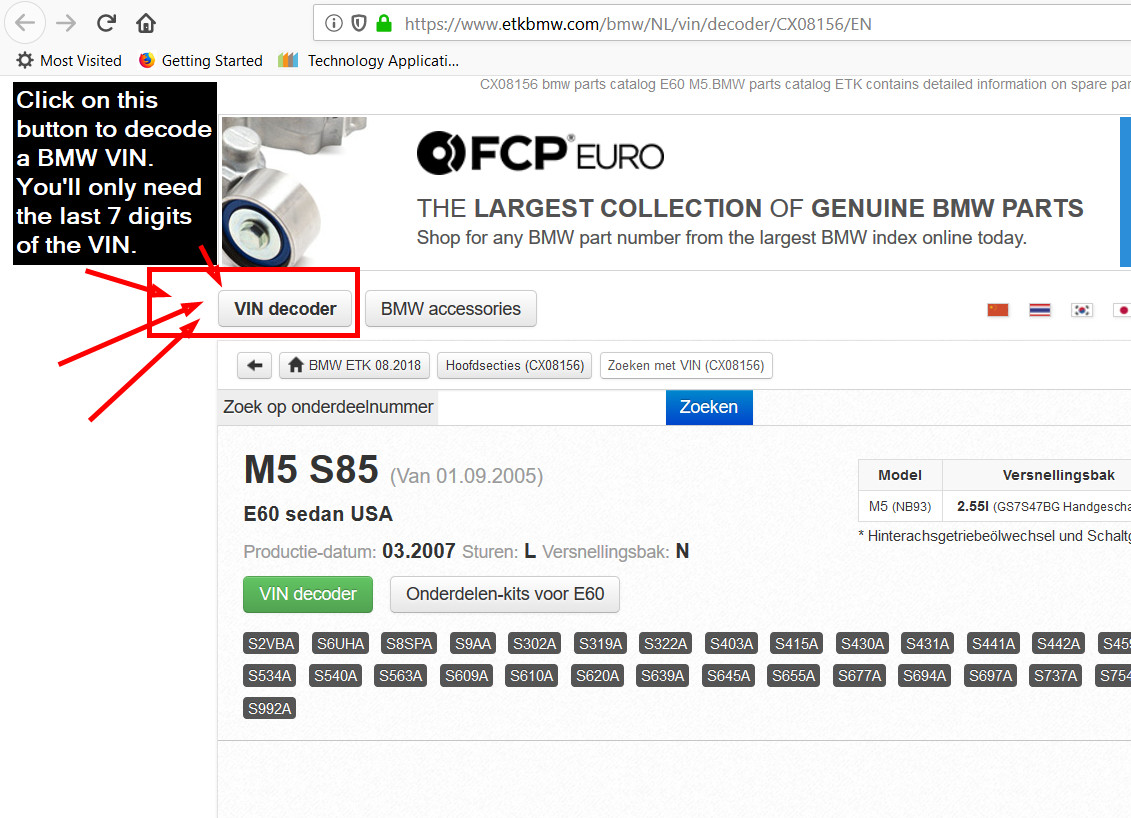Click the blue Zoeken search button

coord(709,408)
